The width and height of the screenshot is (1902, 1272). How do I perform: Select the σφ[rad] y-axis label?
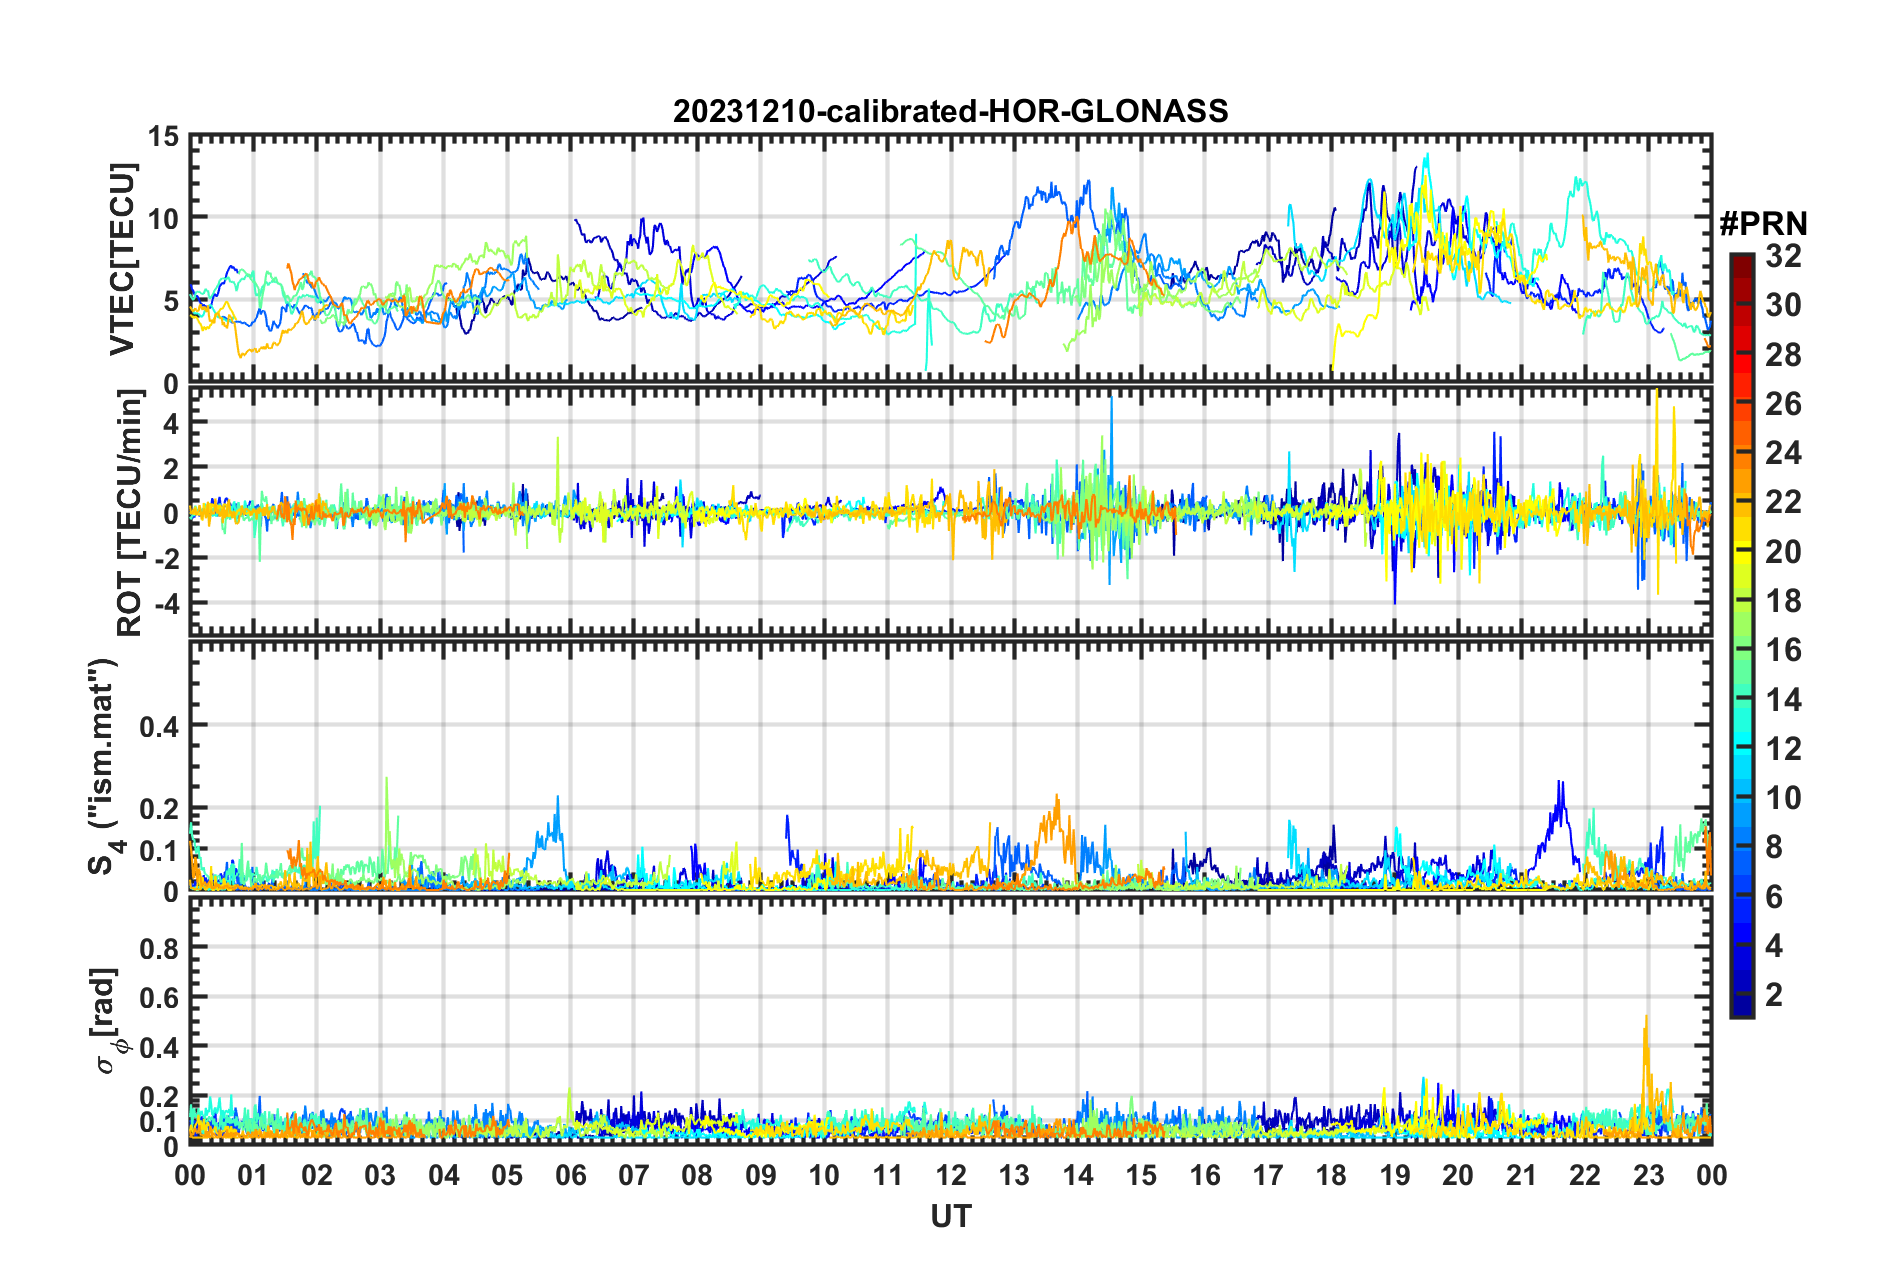[x=106, y=1021]
